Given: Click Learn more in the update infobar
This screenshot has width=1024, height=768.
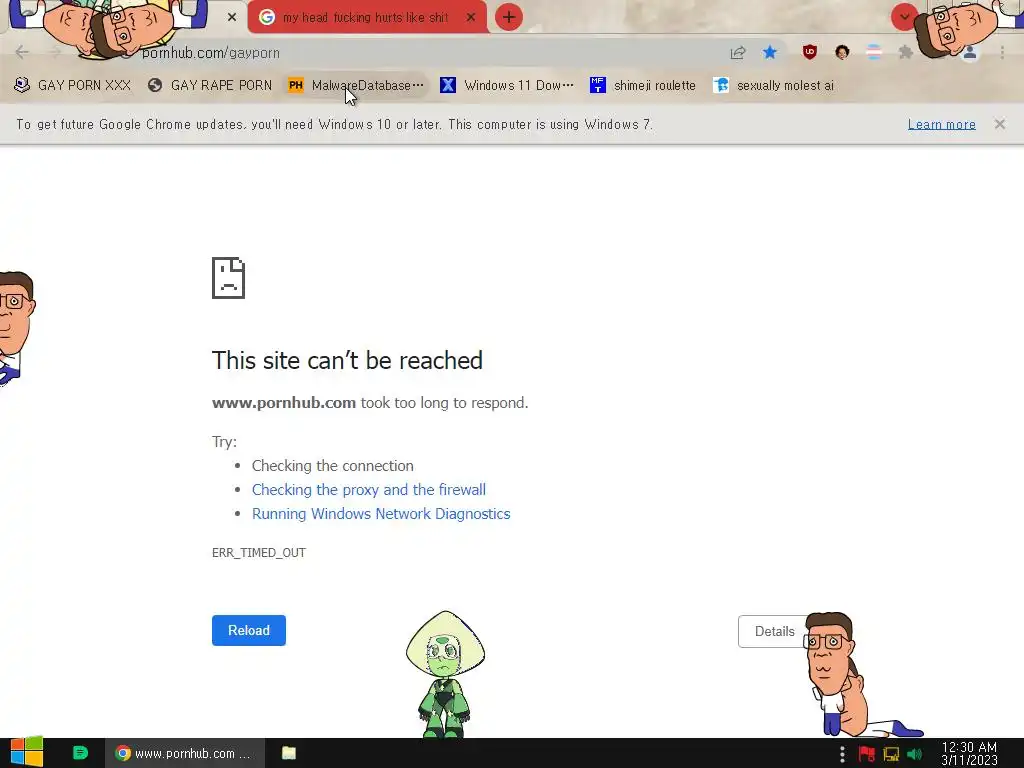Looking at the screenshot, I should click(x=942, y=124).
